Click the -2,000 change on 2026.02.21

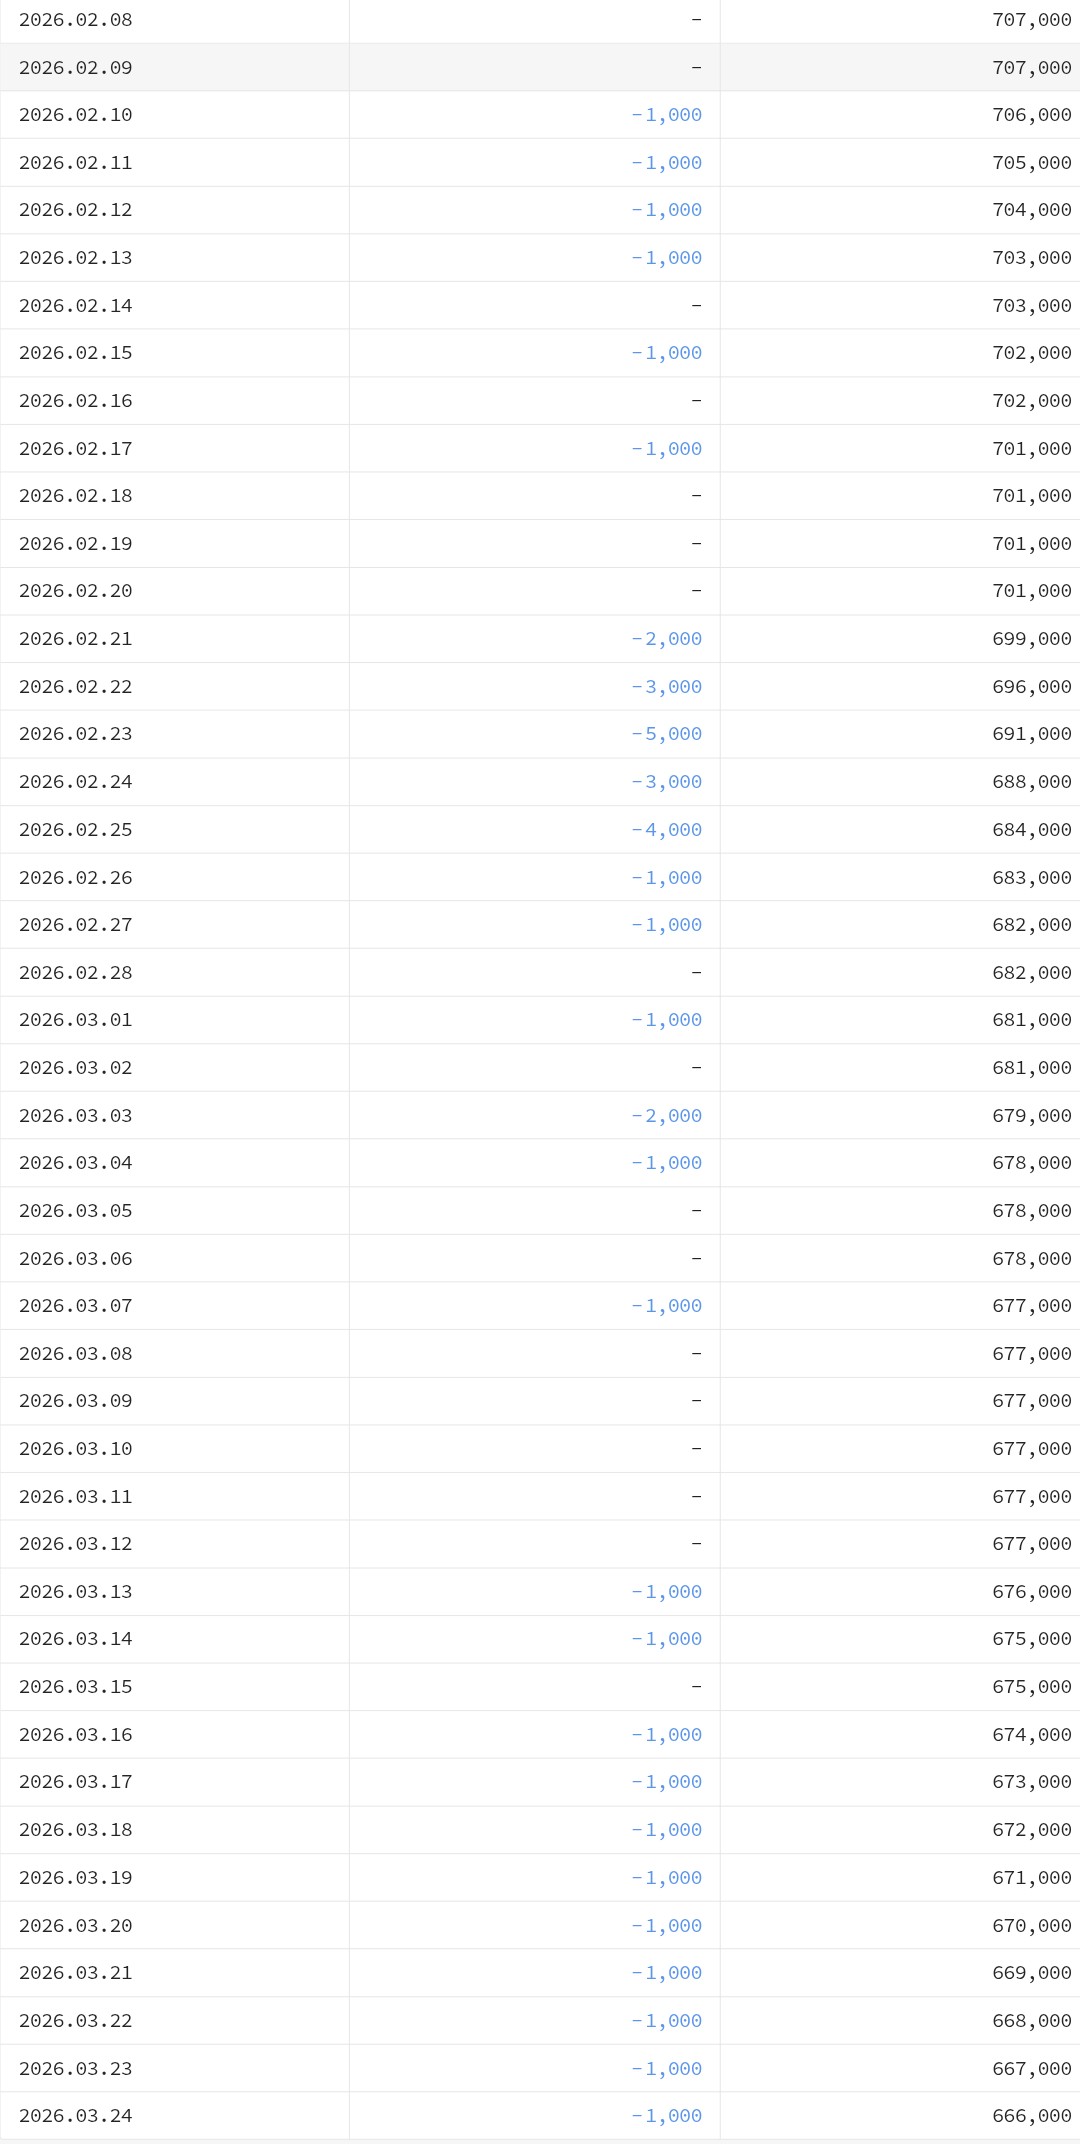[666, 639]
